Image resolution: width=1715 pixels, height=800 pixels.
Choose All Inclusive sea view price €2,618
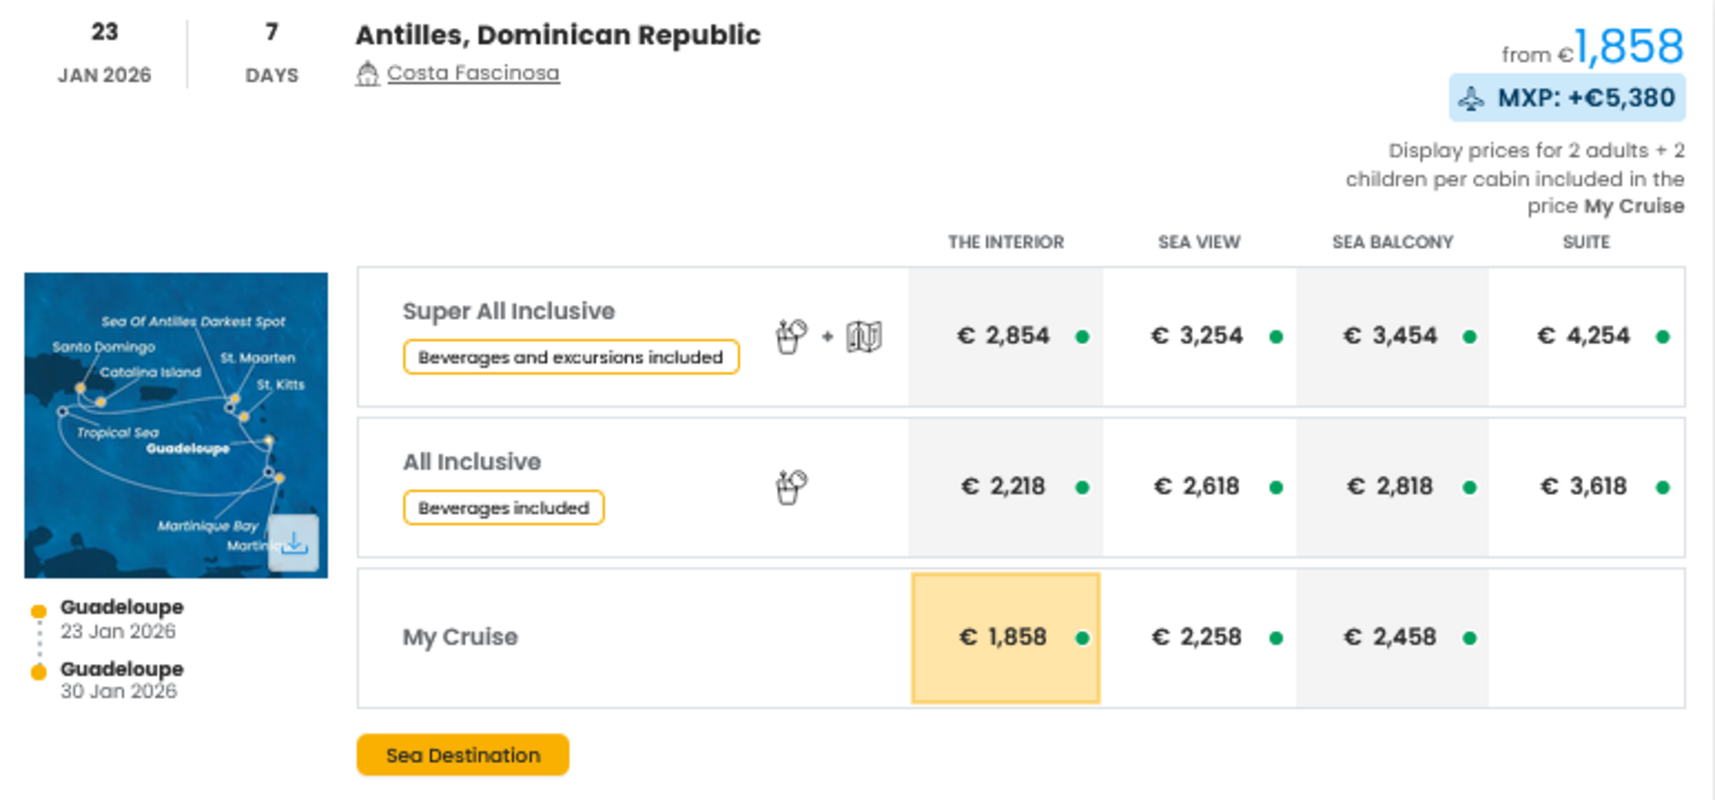pyautogui.click(x=1198, y=487)
